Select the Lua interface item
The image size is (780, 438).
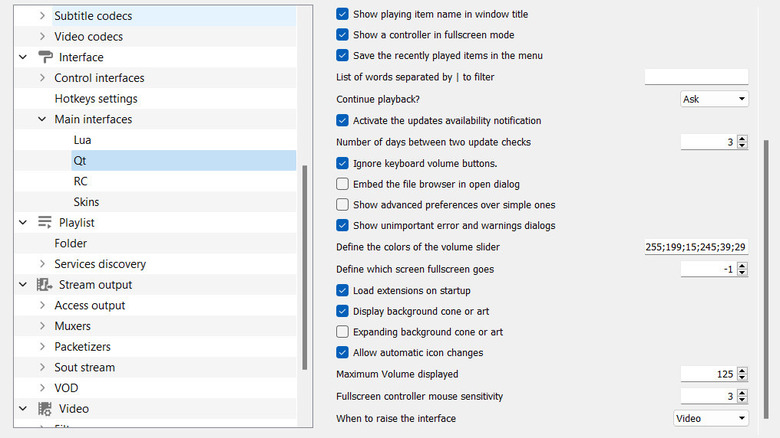[82, 140]
